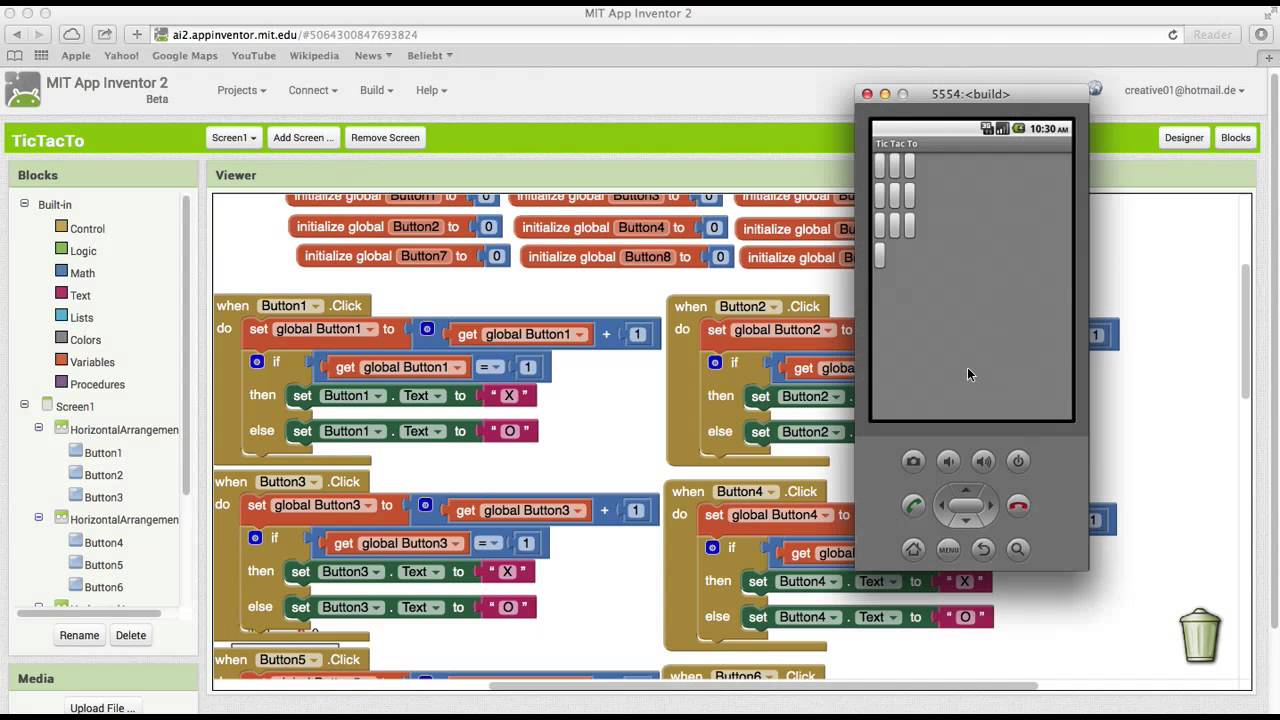Viewport: 1280px width, 720px height.
Task: Click the trash can in the Viewer
Action: point(1200,635)
